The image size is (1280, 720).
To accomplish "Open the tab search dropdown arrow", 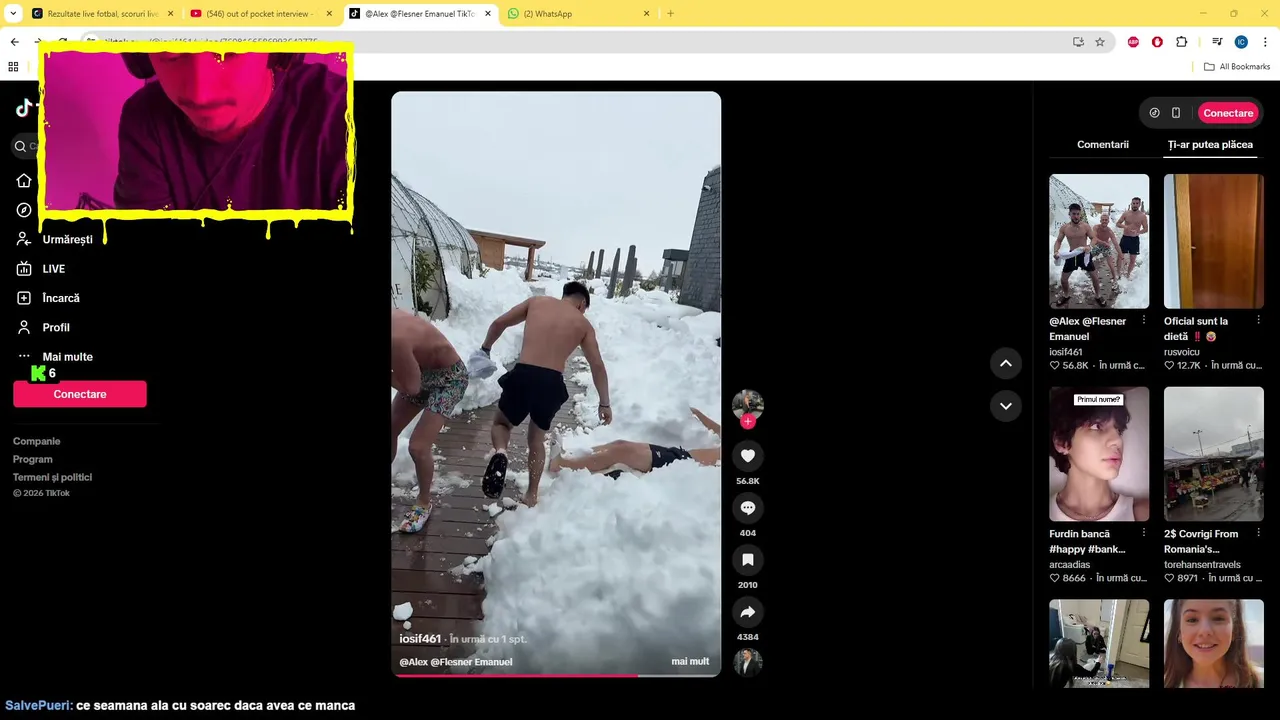I will tap(13, 14).
